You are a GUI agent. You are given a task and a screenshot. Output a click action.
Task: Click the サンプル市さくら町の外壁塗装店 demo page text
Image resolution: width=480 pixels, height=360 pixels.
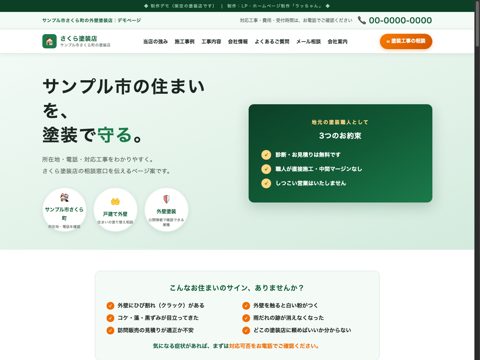(92, 20)
